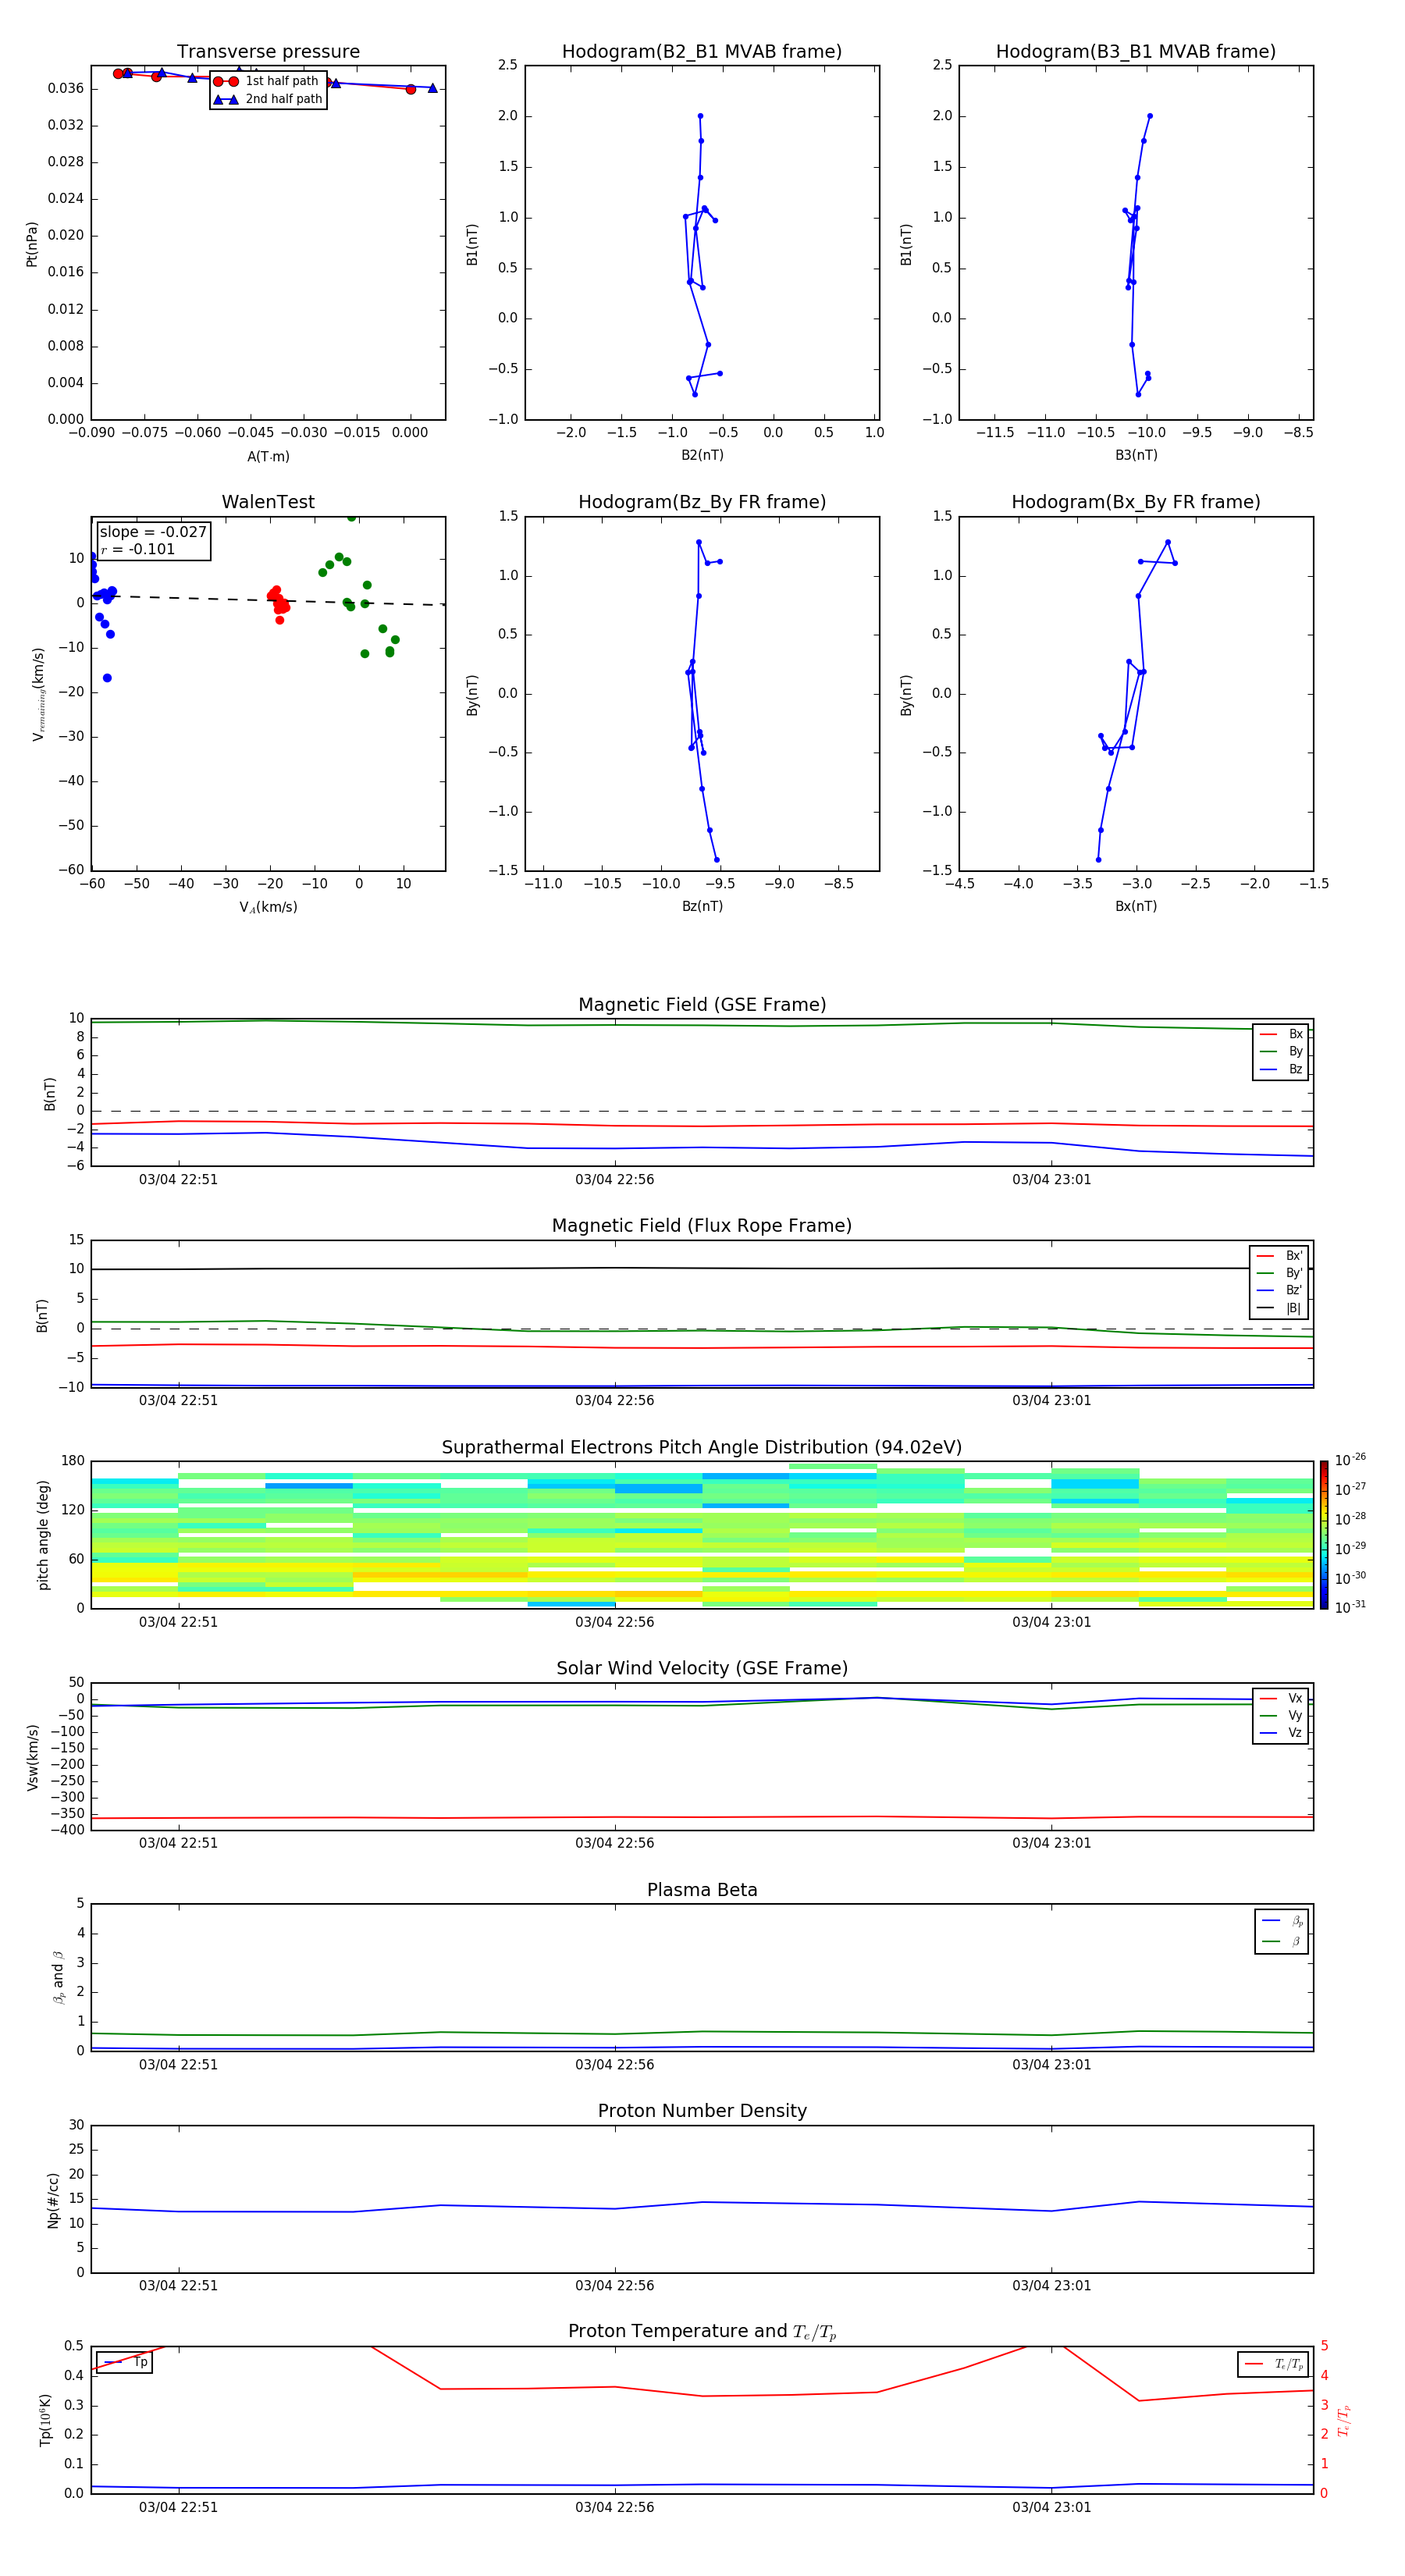This screenshot has width=1405, height=2576.
Task: Click the βp legend entry in Plasma Beta plot
Action: click(x=1282, y=1921)
